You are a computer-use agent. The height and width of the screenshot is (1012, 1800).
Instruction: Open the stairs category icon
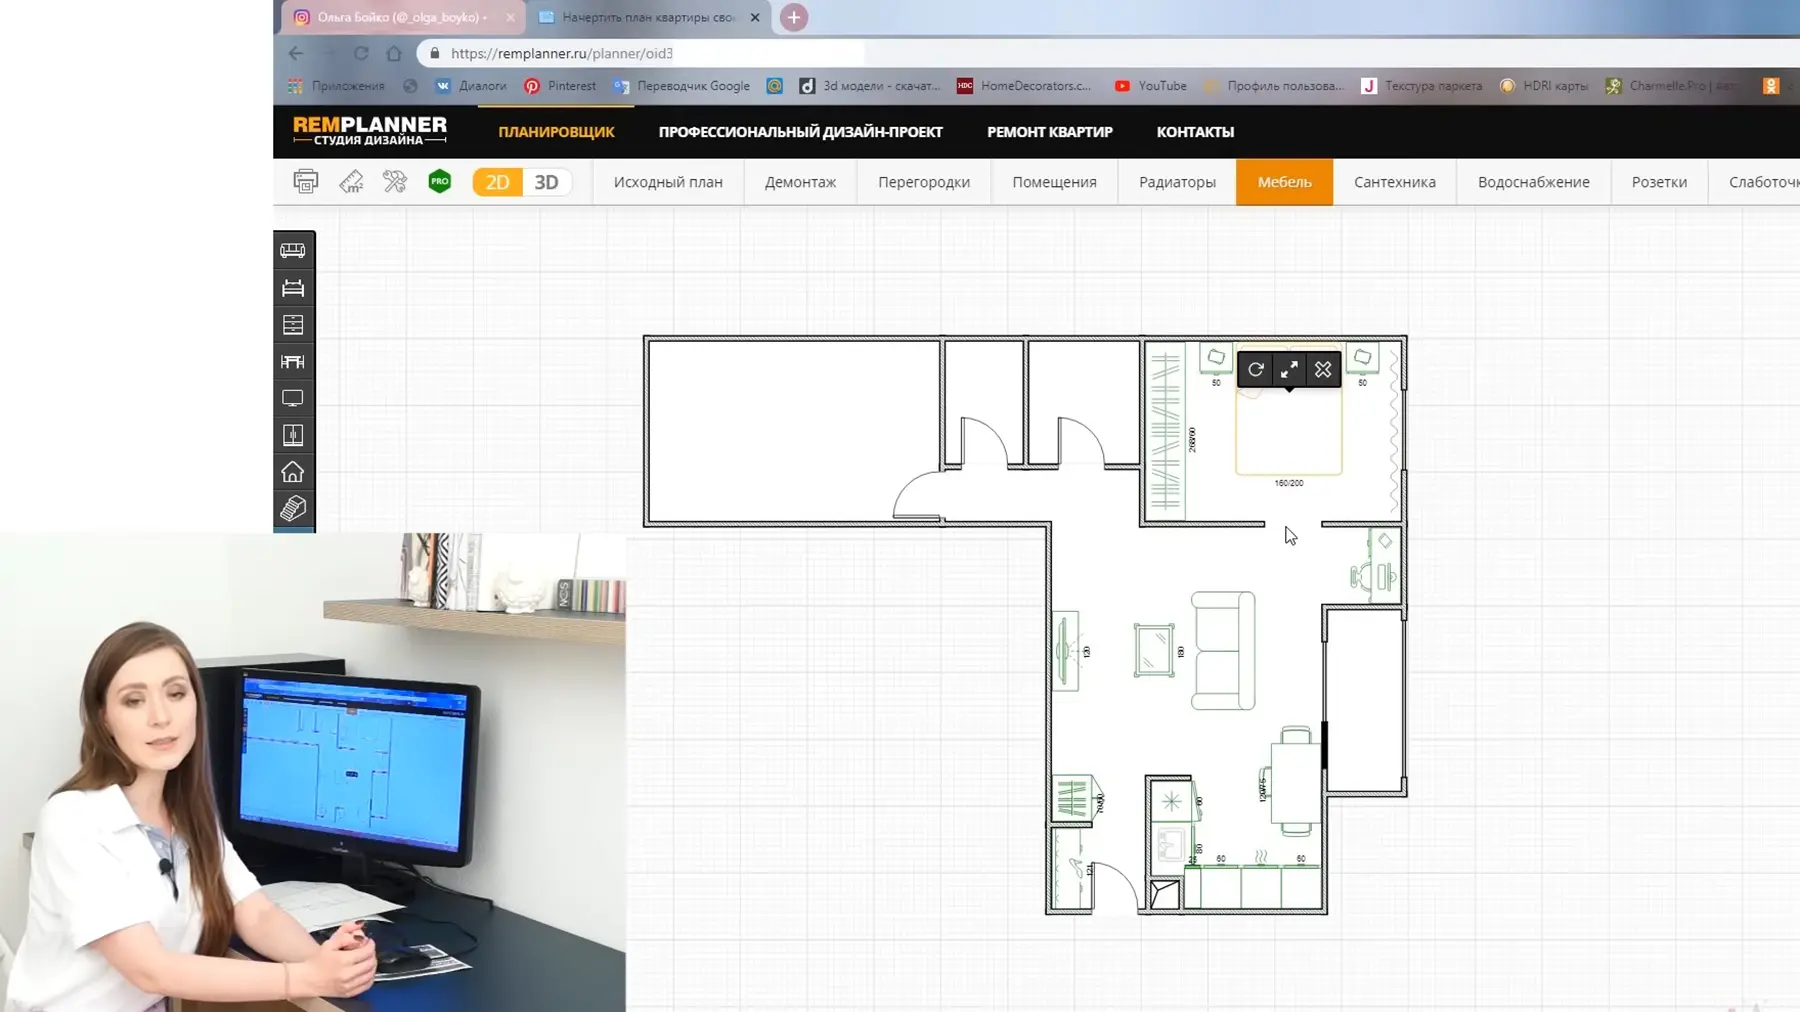[293, 509]
